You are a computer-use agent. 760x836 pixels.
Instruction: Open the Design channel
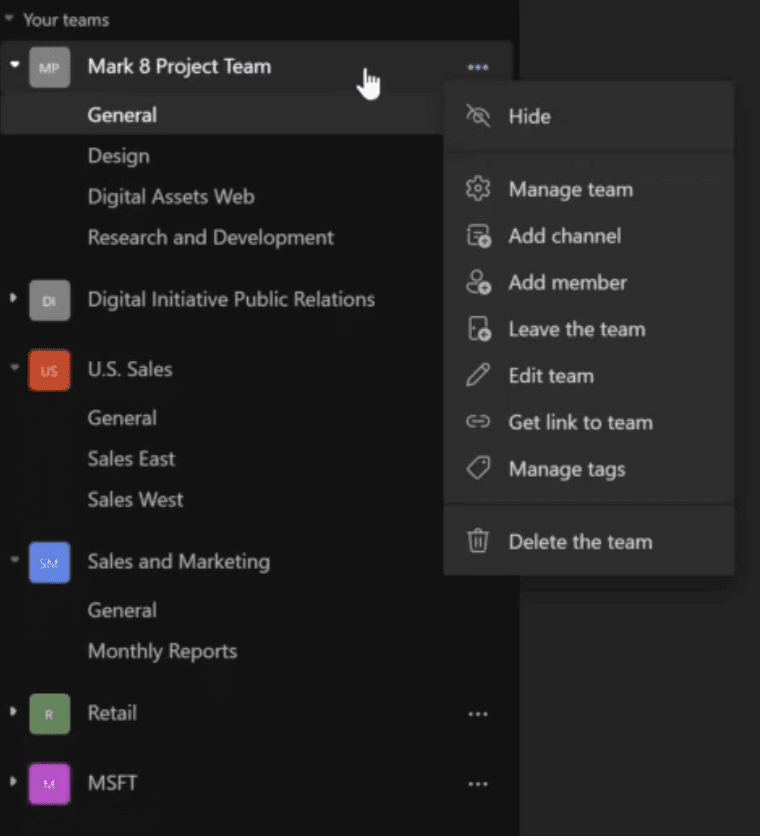point(118,156)
